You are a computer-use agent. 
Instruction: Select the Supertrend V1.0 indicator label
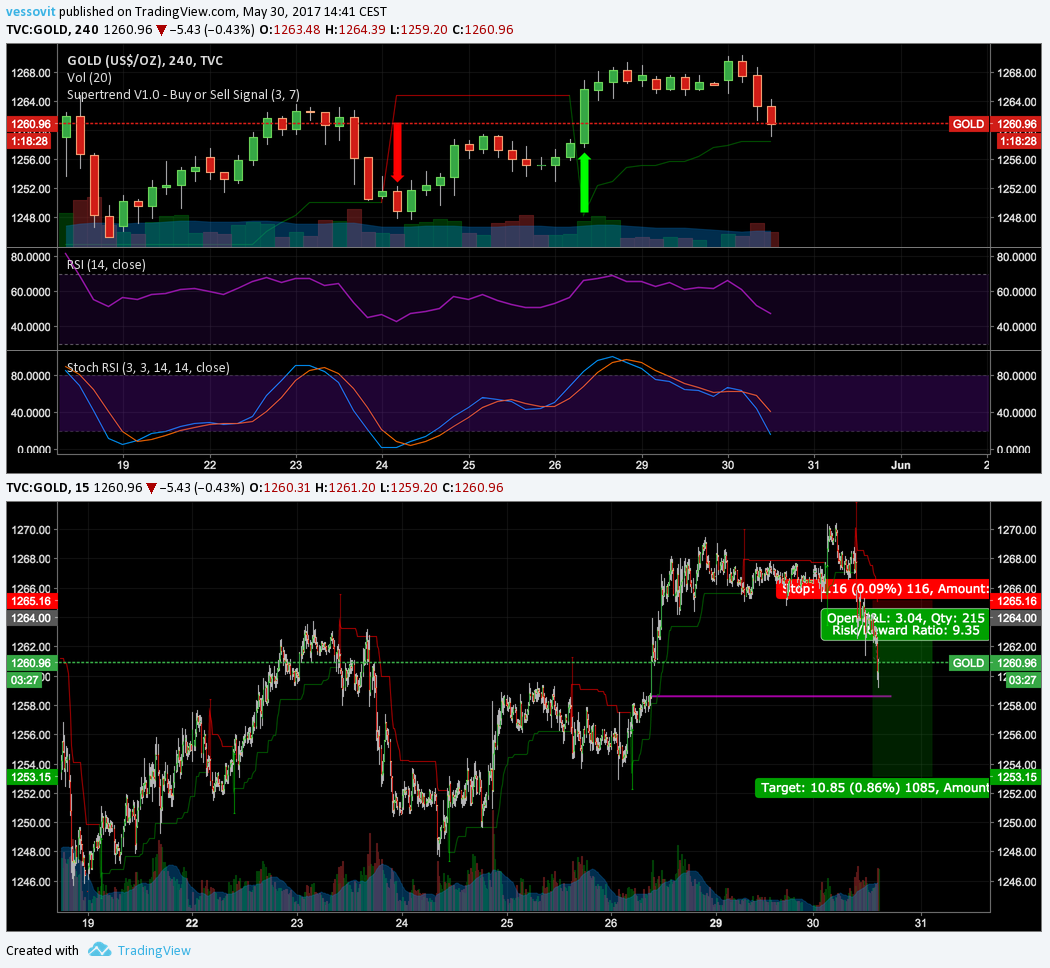[x=183, y=94]
